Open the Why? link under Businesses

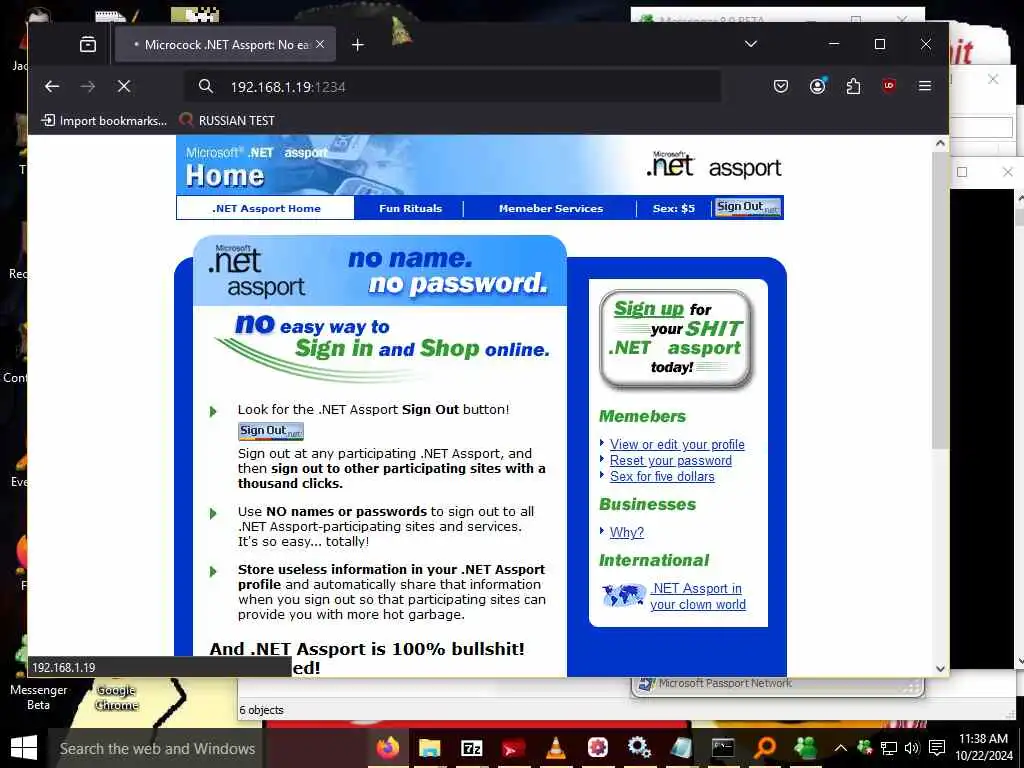pos(626,532)
